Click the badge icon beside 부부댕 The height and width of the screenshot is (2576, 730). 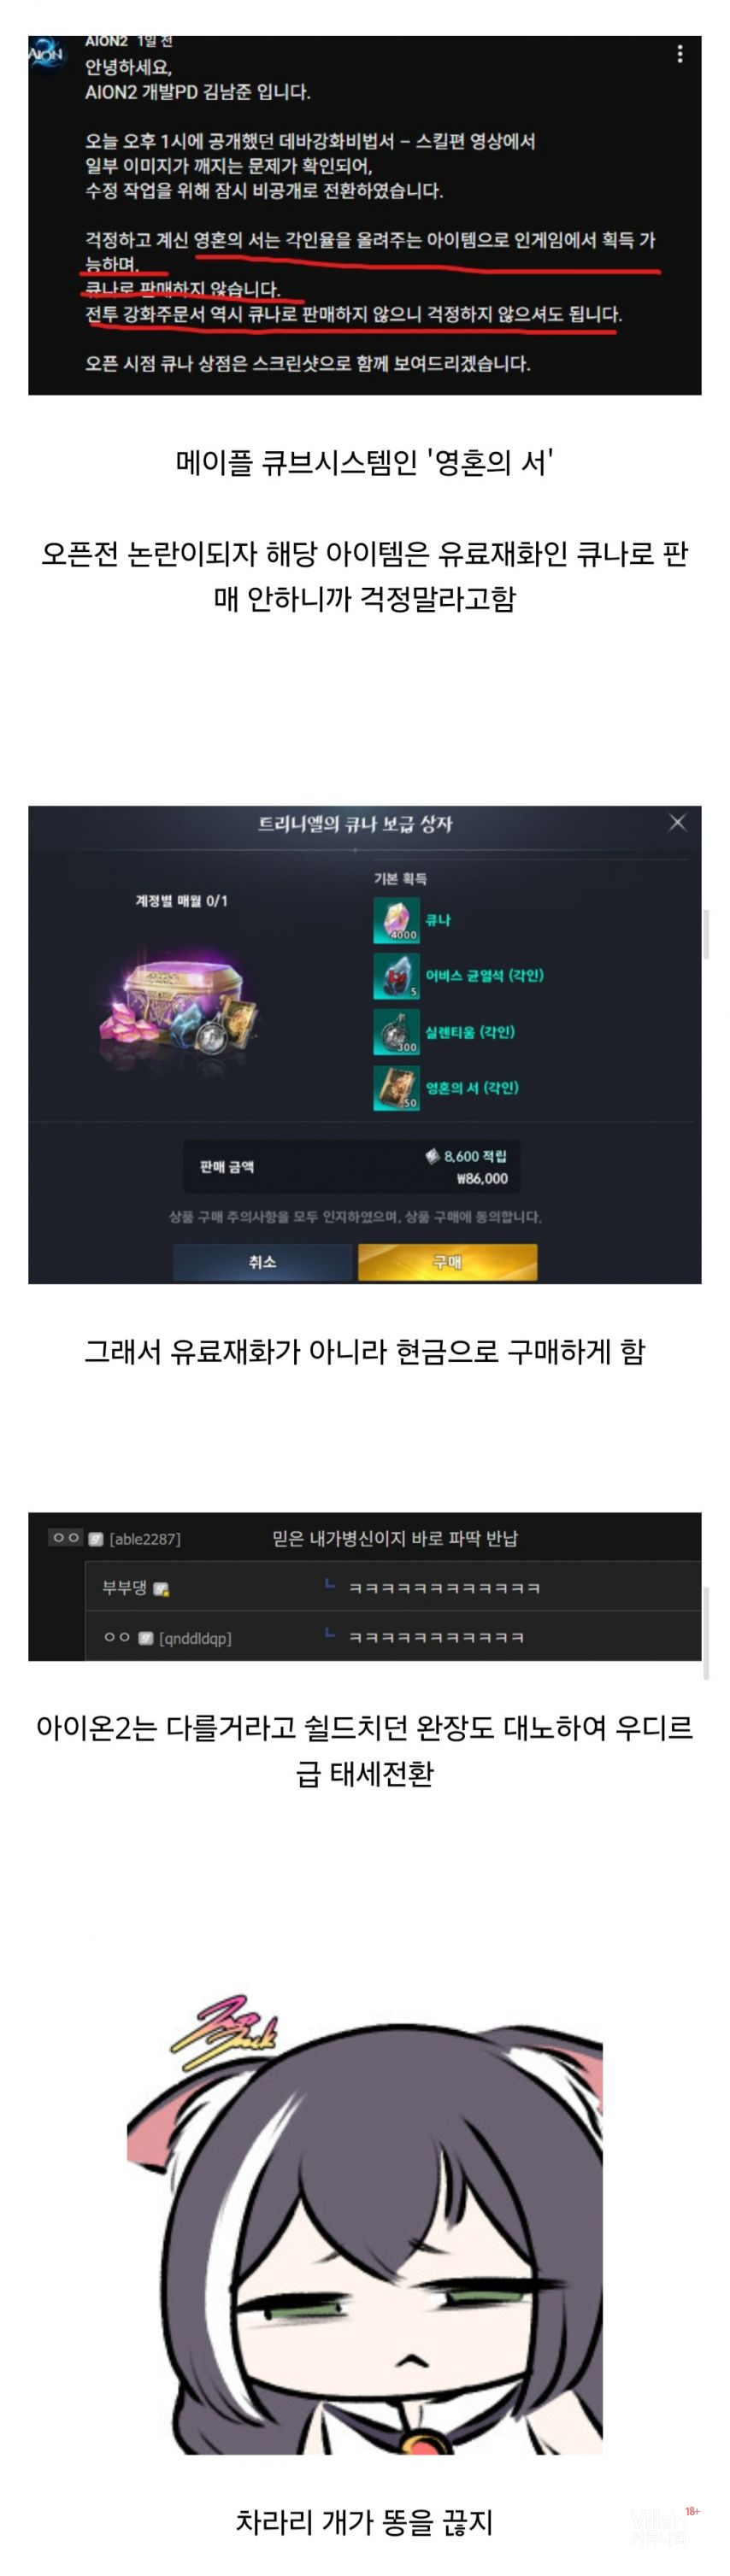point(162,1588)
